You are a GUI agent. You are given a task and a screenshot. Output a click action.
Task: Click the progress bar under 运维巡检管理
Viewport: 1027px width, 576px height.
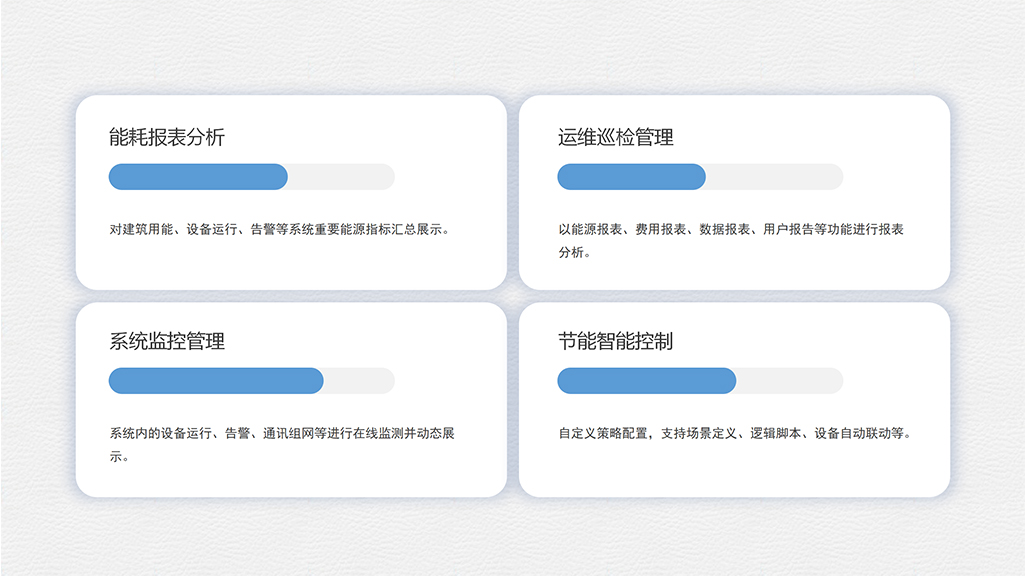tap(700, 177)
